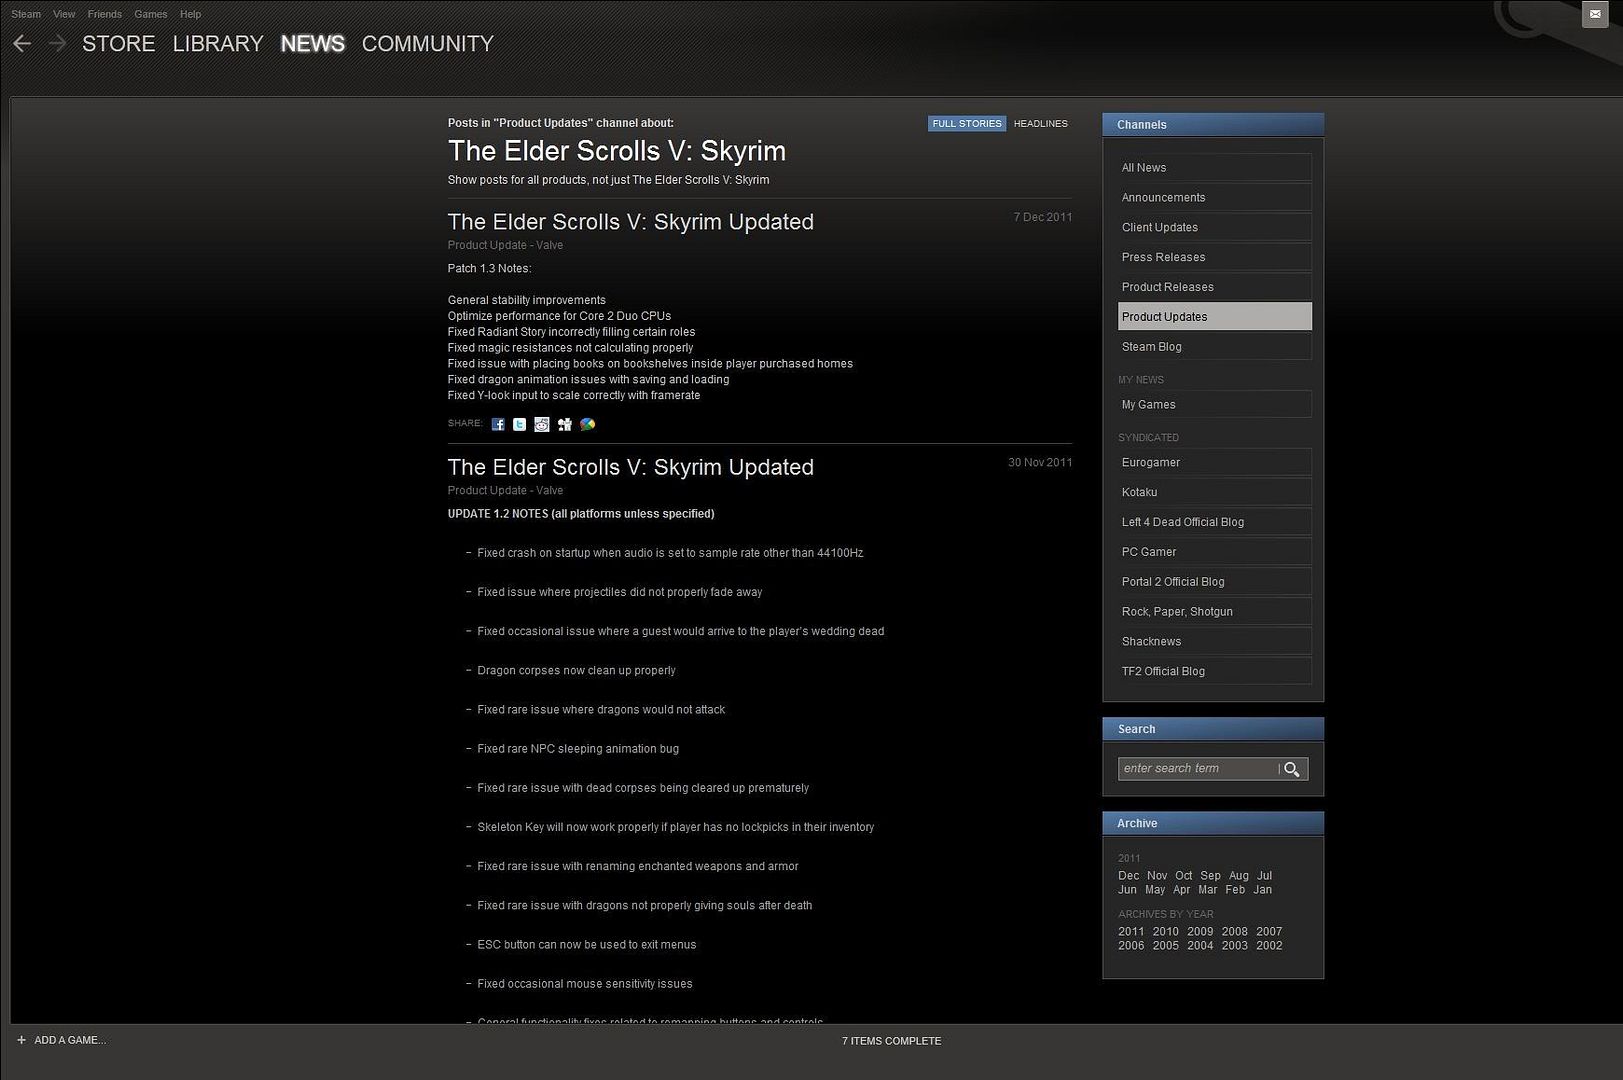
Task: Open the Dec 2011 archive
Action: [1128, 875]
